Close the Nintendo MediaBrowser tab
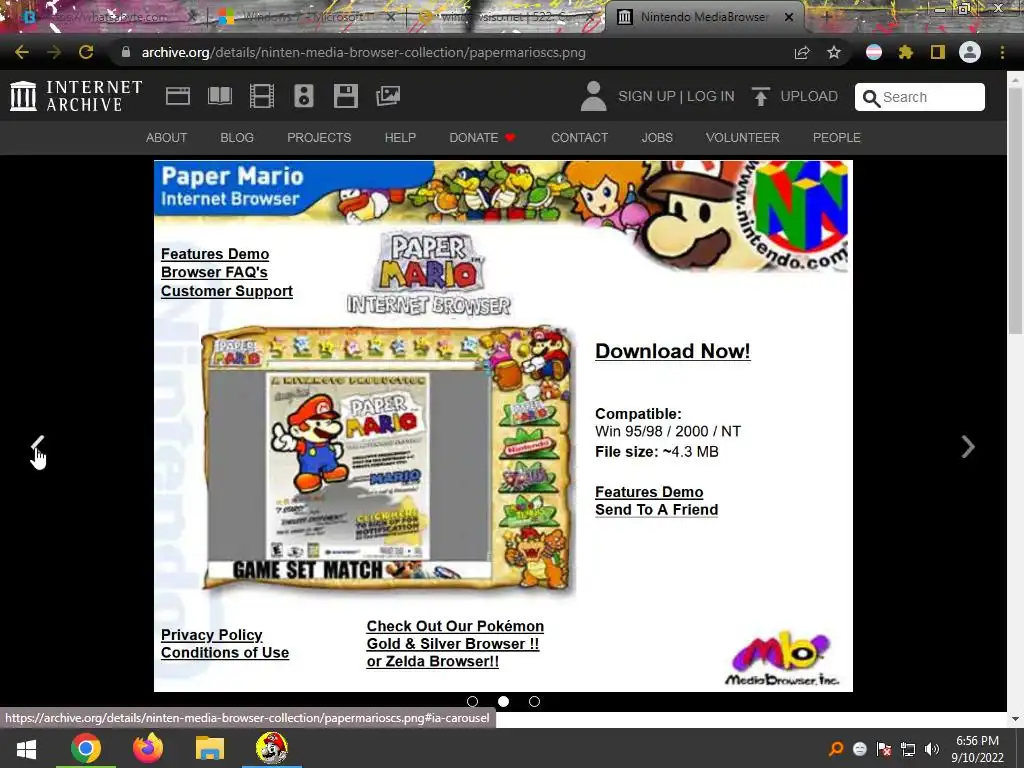This screenshot has height=768, width=1024. [x=789, y=17]
